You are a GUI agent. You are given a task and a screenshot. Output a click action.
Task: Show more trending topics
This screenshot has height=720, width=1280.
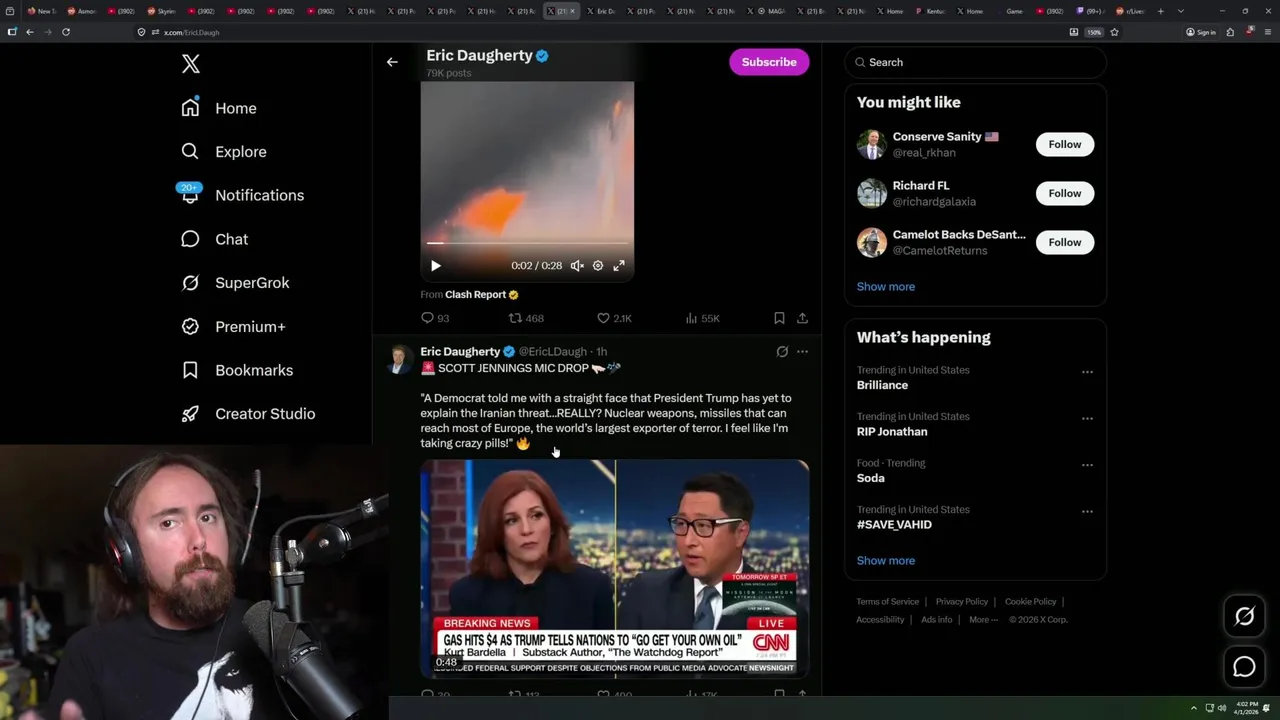click(886, 561)
